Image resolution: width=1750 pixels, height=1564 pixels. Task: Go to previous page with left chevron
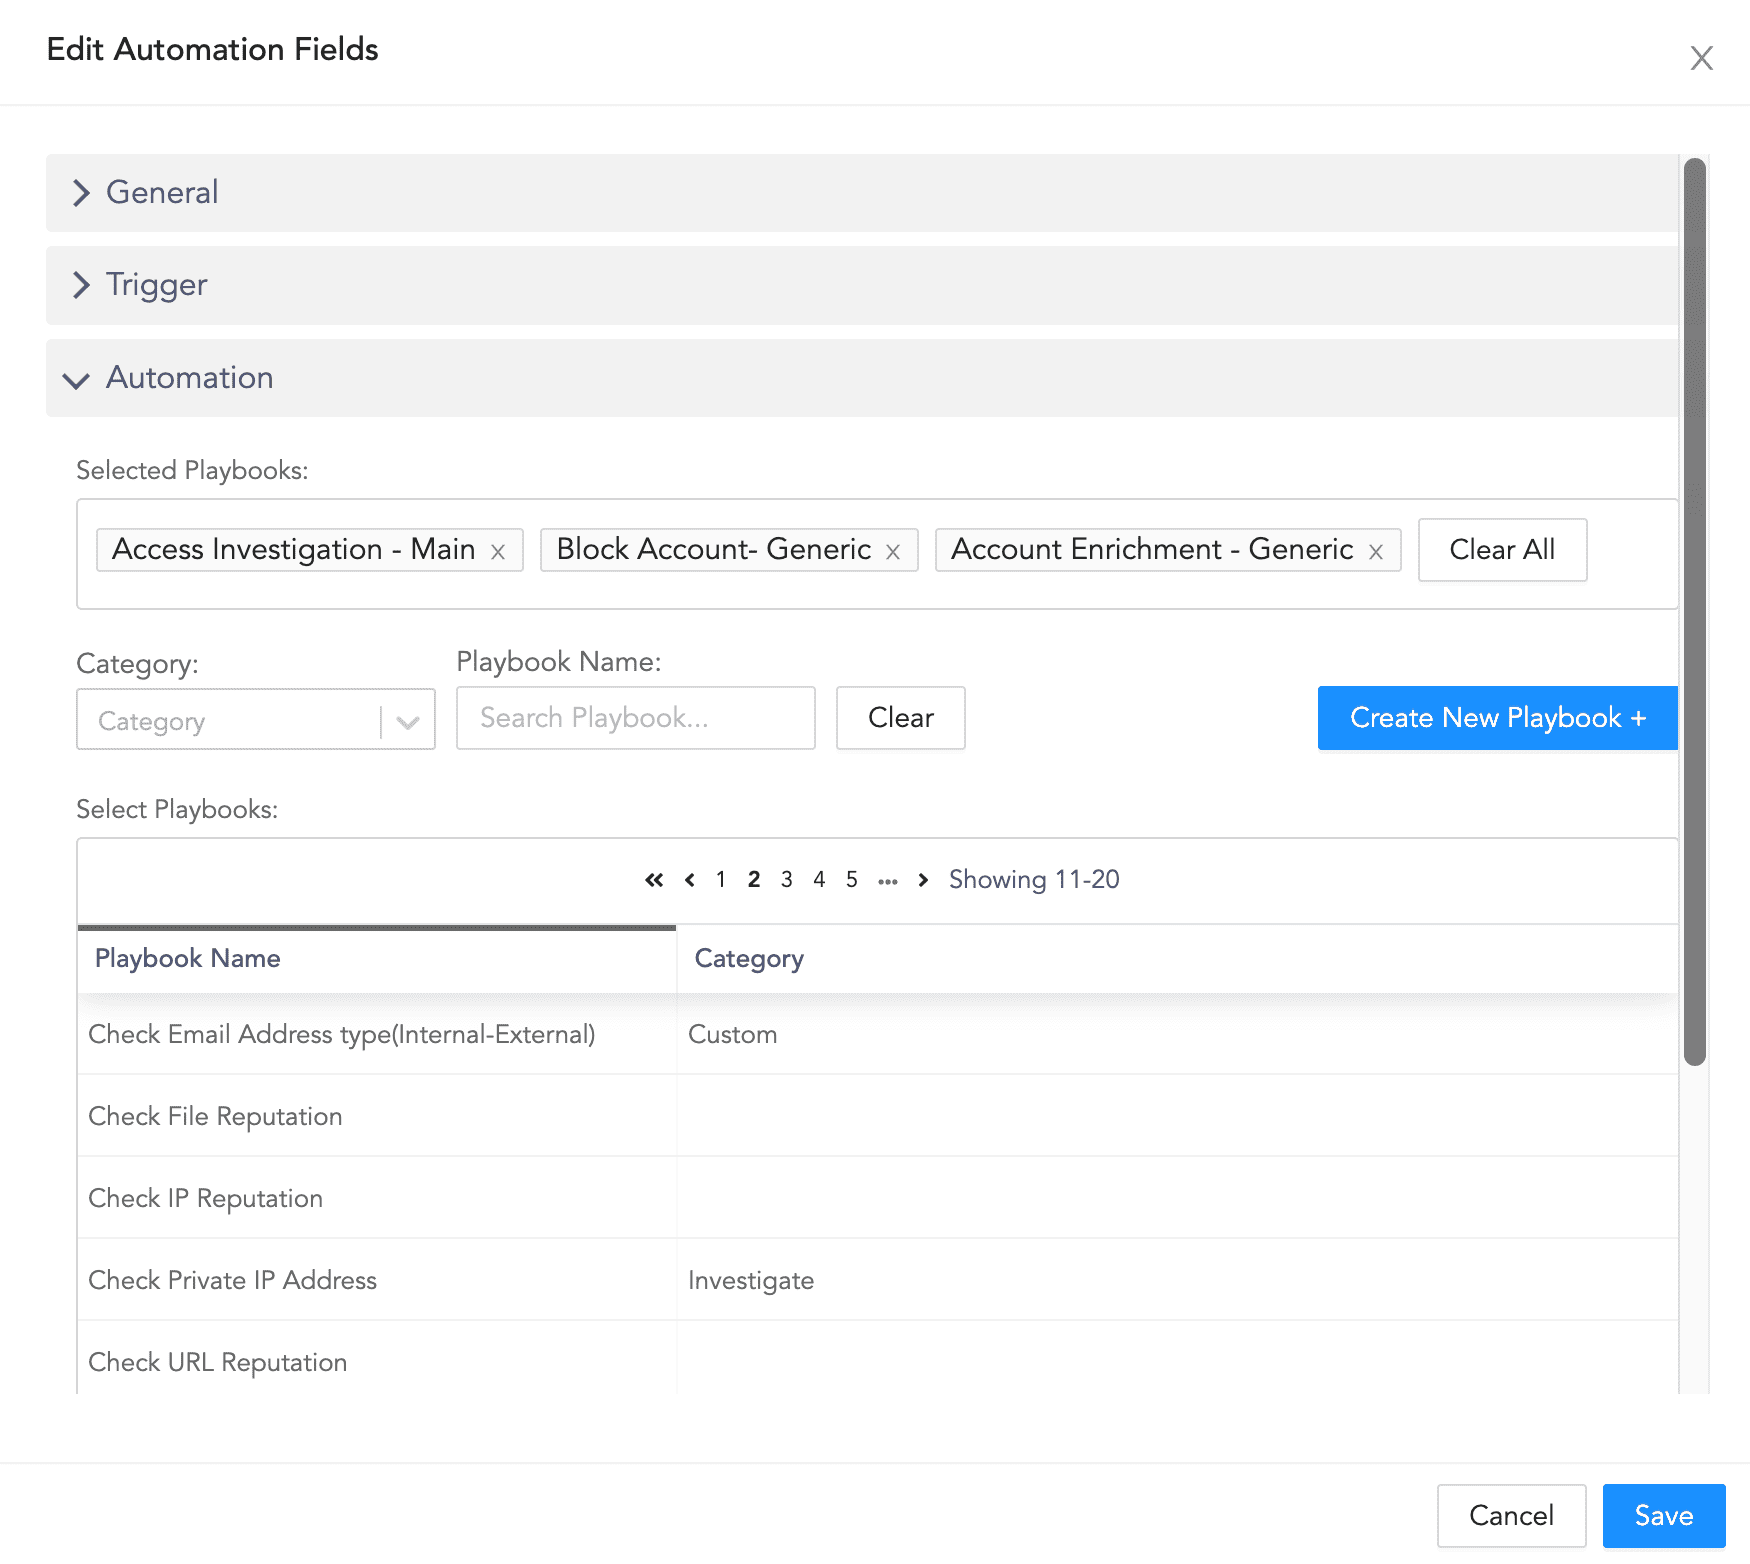point(689,880)
